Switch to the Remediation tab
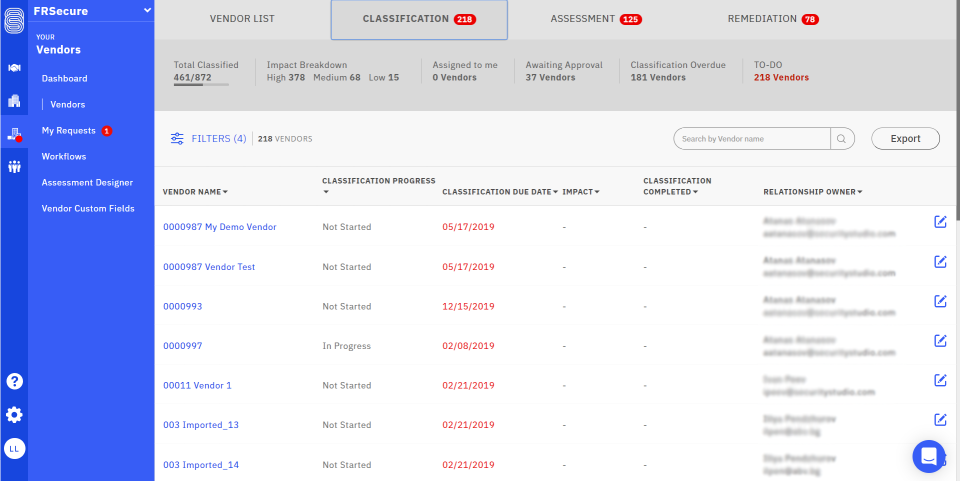The width and height of the screenshot is (960, 481). 773,19
